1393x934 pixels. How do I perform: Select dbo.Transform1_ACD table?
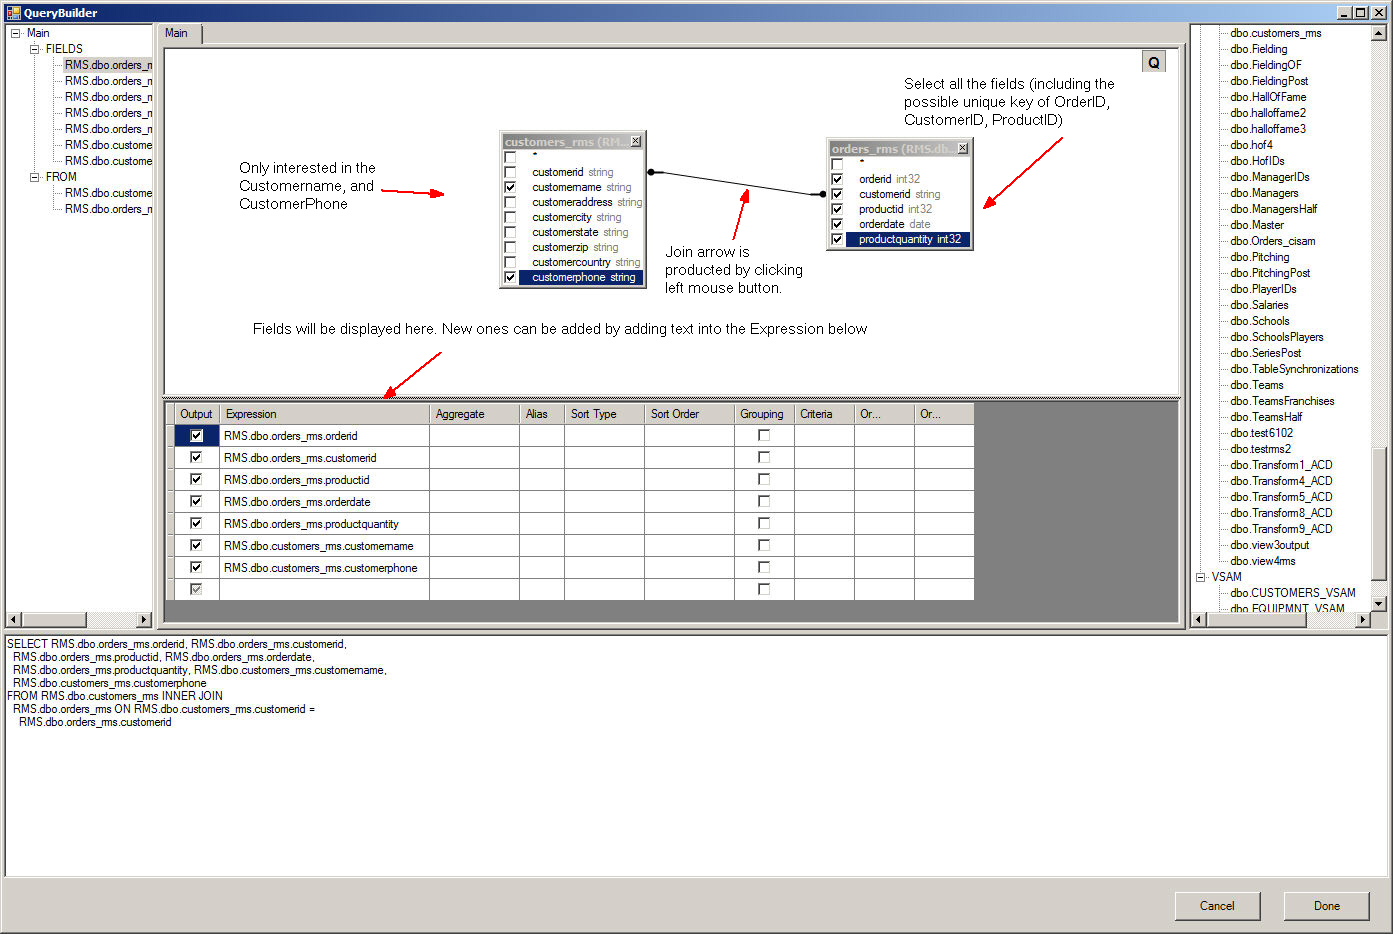[1280, 465]
